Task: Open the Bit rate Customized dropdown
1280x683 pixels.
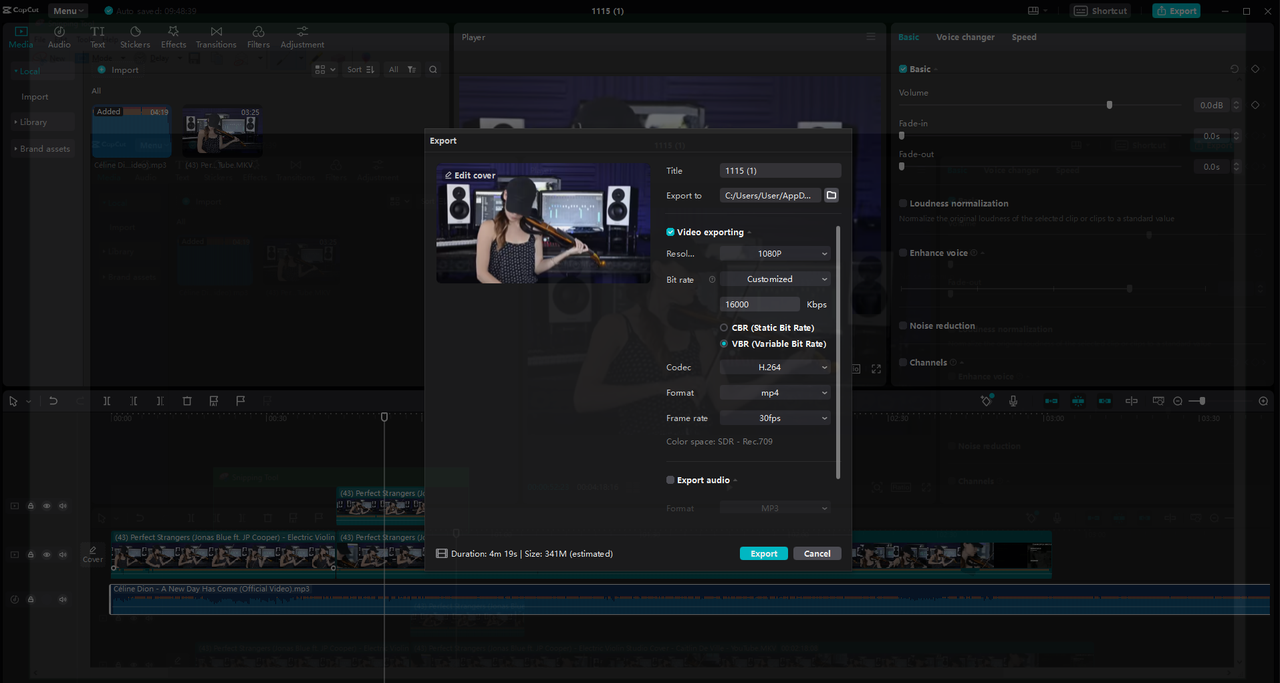Action: pos(775,279)
